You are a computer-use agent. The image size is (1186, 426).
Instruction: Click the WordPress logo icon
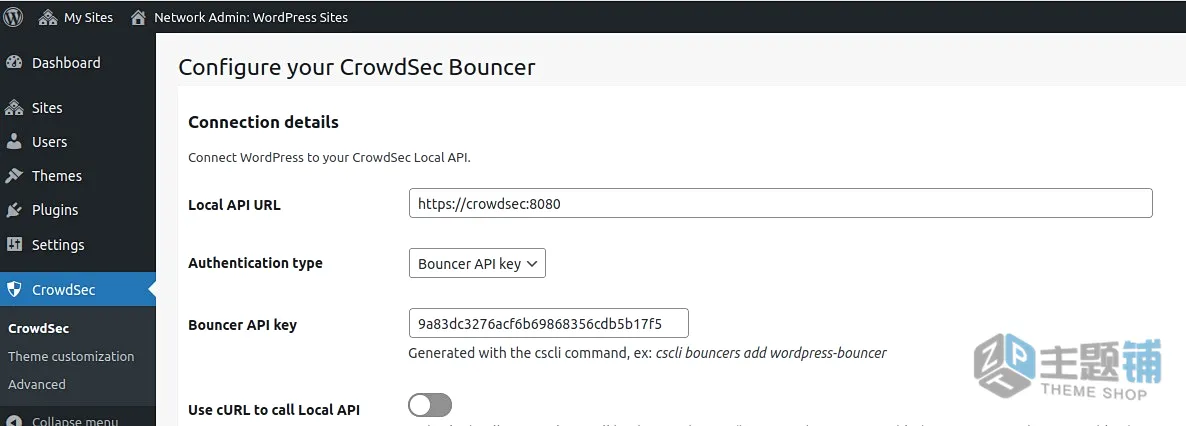pyautogui.click(x=14, y=17)
